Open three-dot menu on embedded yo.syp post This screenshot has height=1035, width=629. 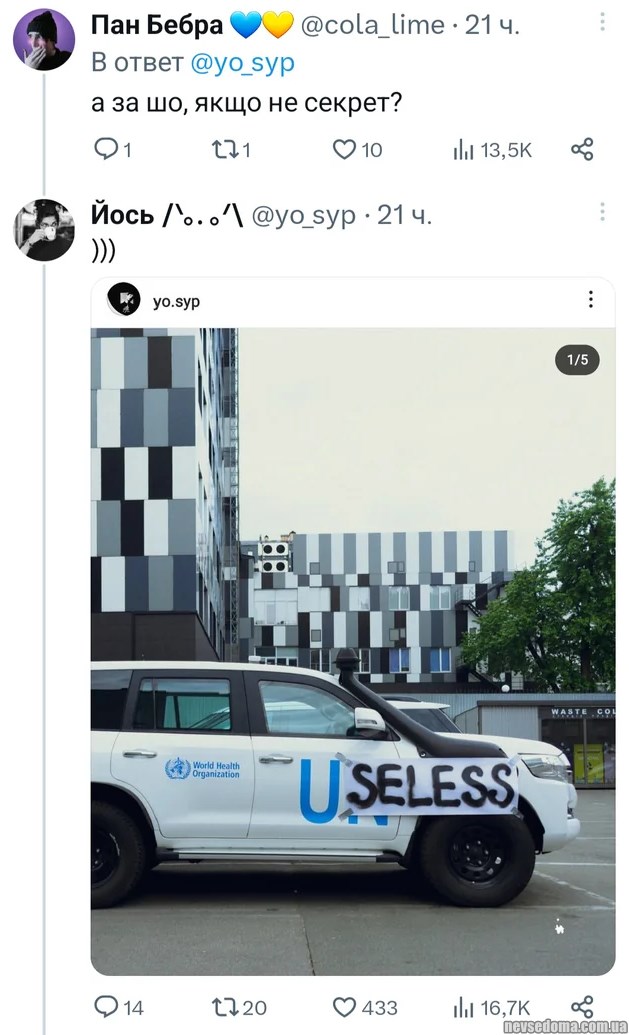coord(591,300)
